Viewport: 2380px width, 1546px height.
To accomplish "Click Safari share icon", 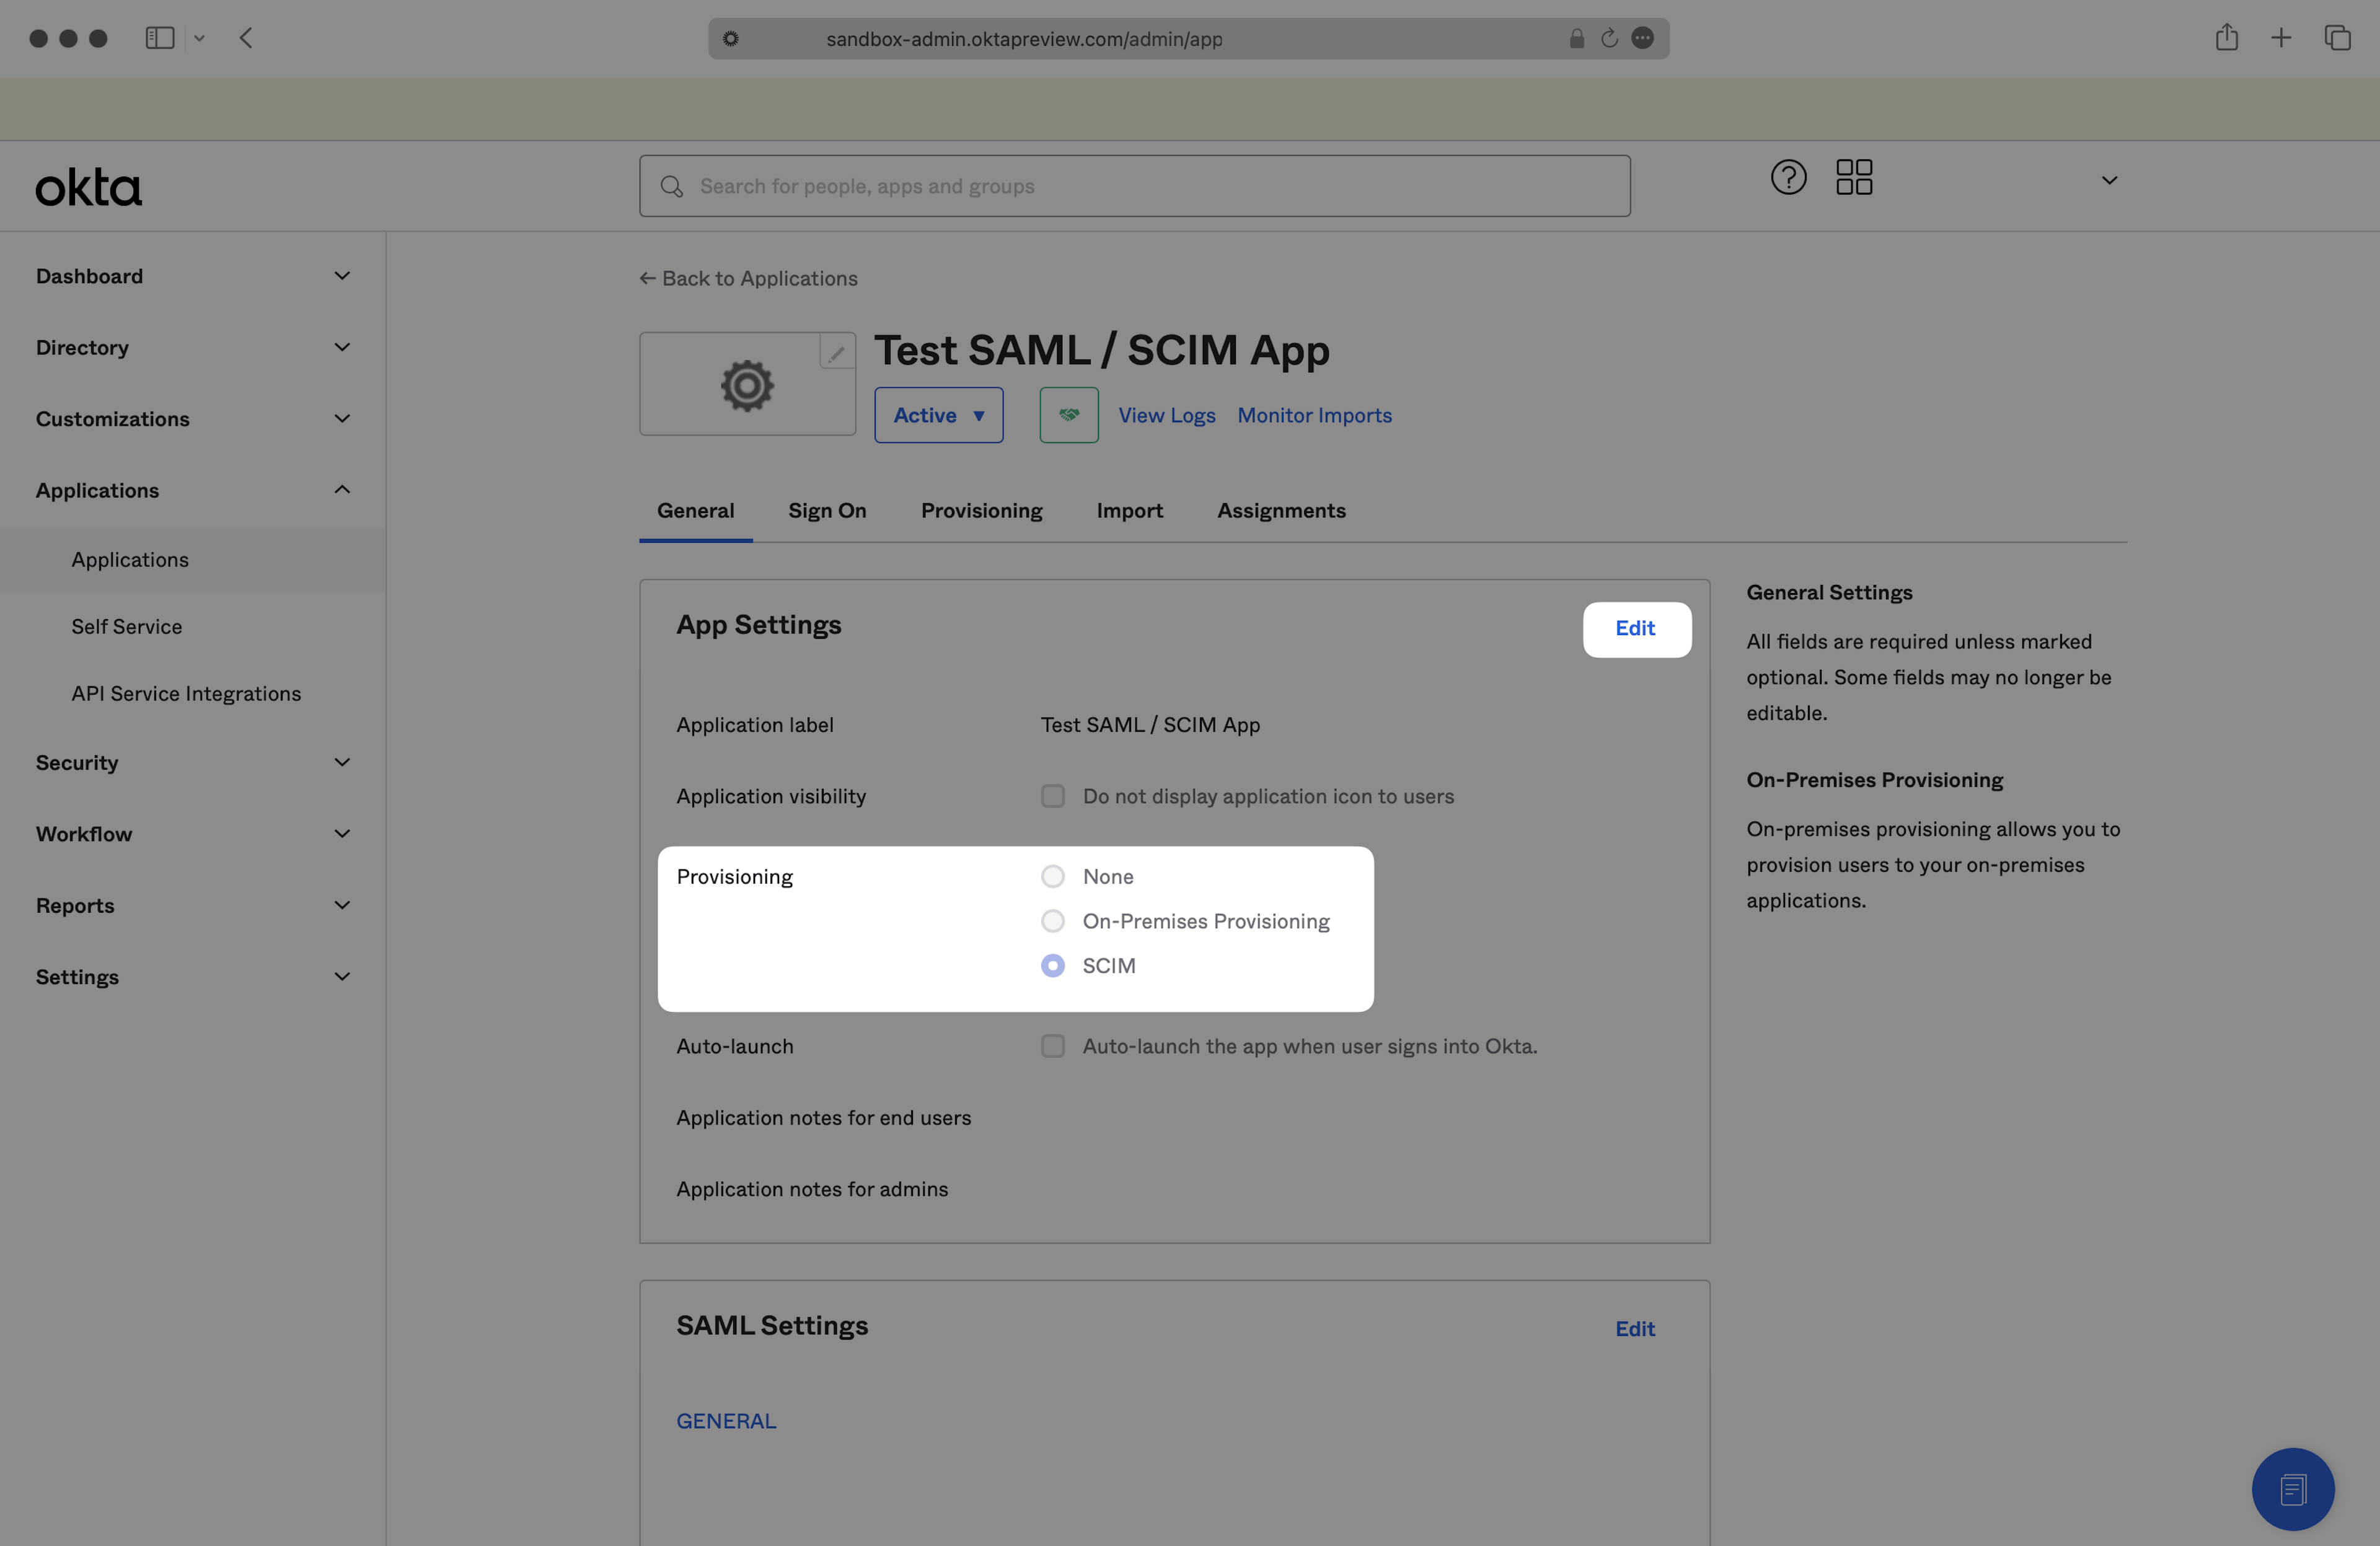I will point(2226,38).
